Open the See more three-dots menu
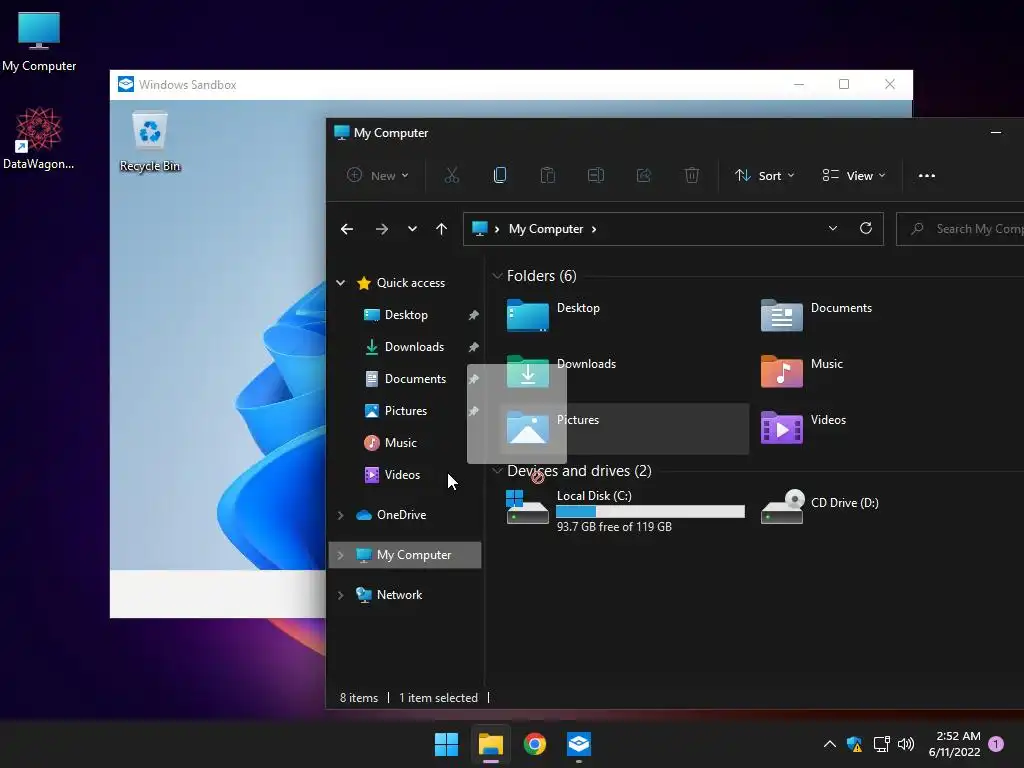 coord(927,176)
